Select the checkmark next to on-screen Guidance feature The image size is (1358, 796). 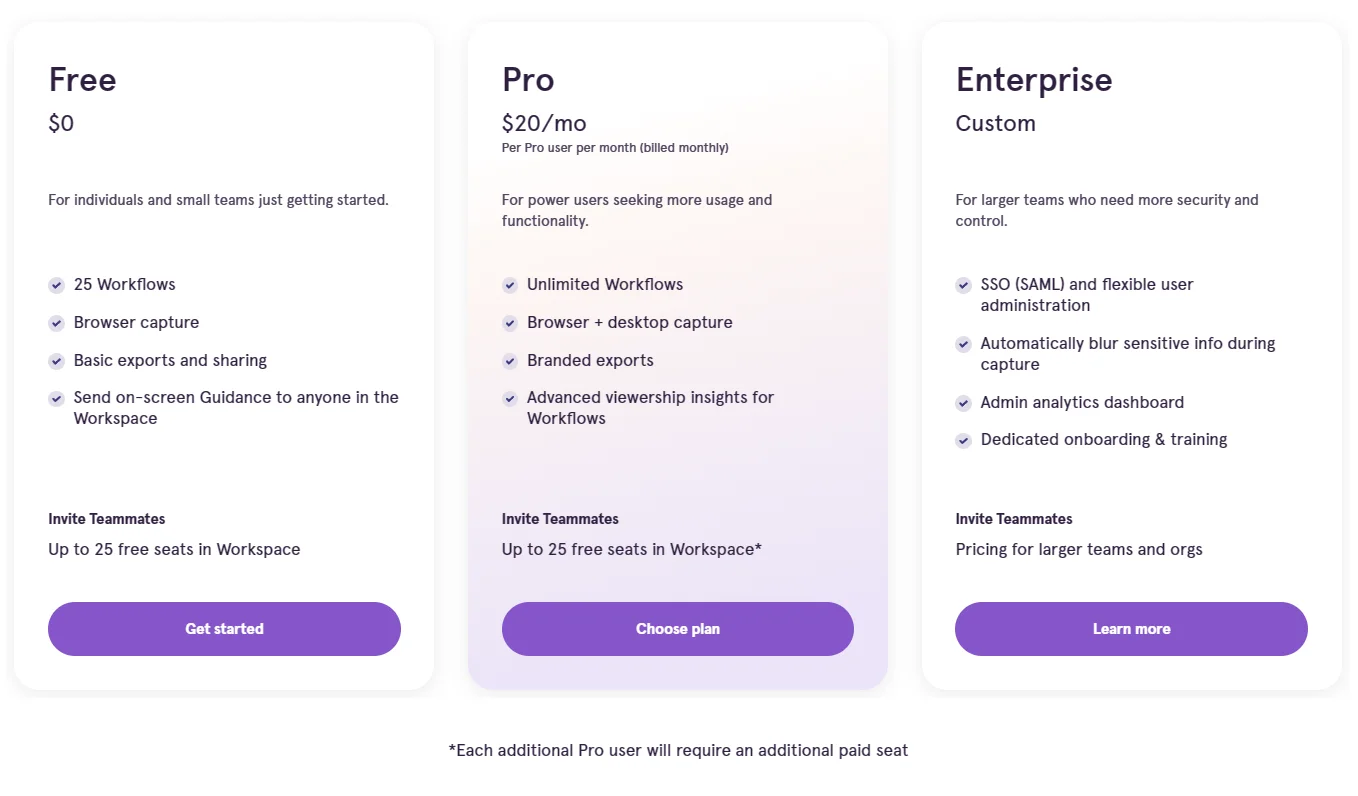coord(56,398)
